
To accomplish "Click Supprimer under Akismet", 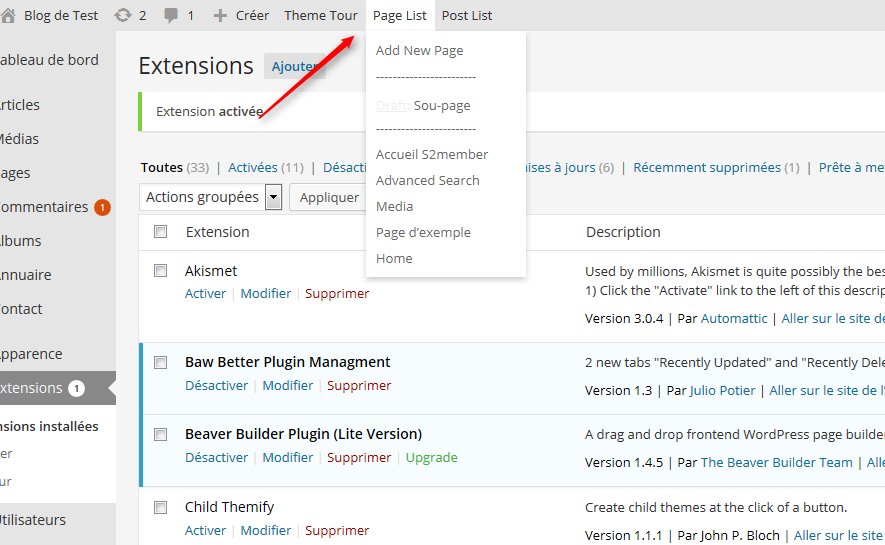I will click(x=337, y=293).
